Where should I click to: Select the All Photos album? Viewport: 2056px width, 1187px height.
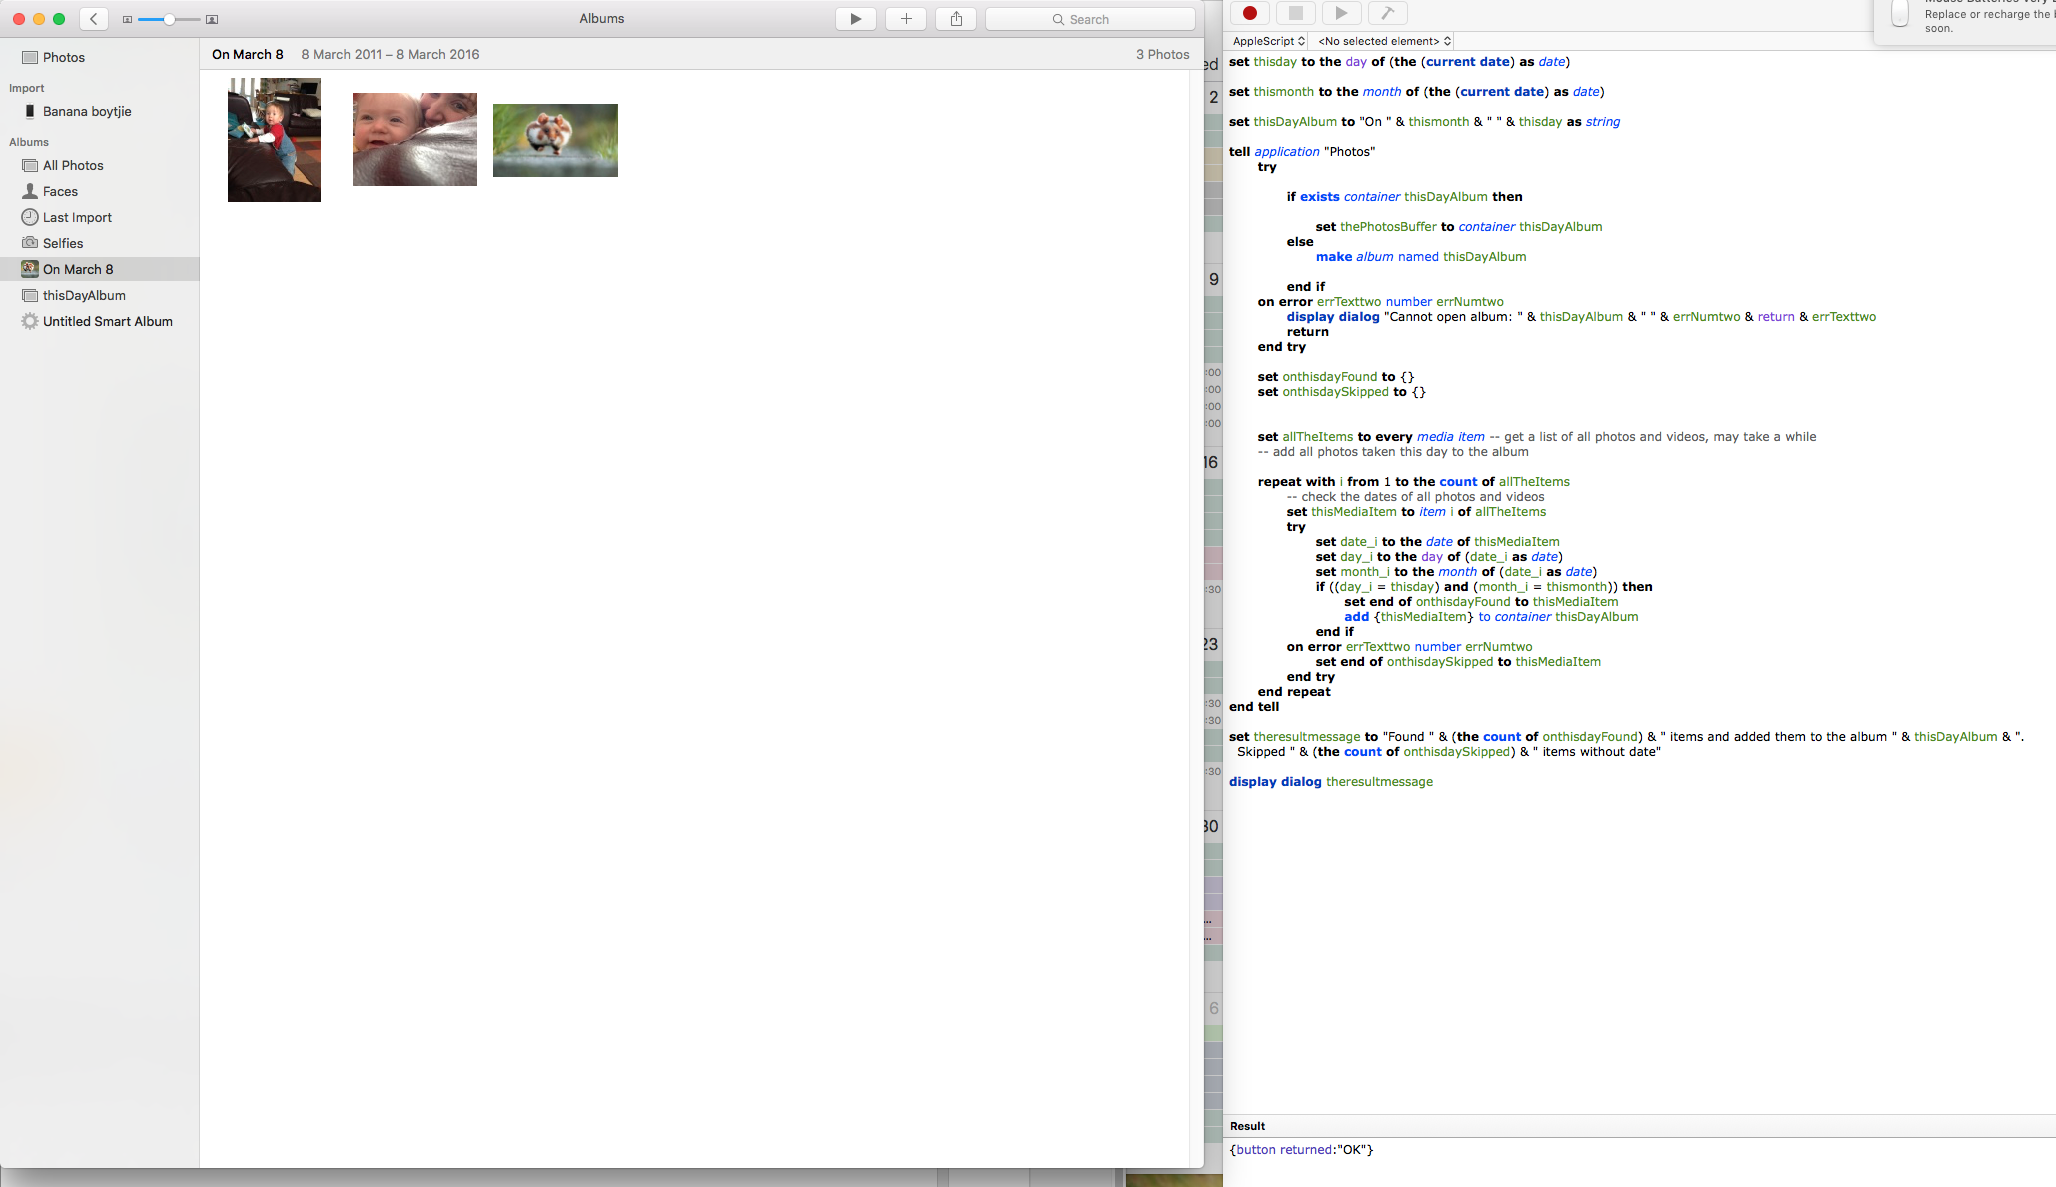73,165
